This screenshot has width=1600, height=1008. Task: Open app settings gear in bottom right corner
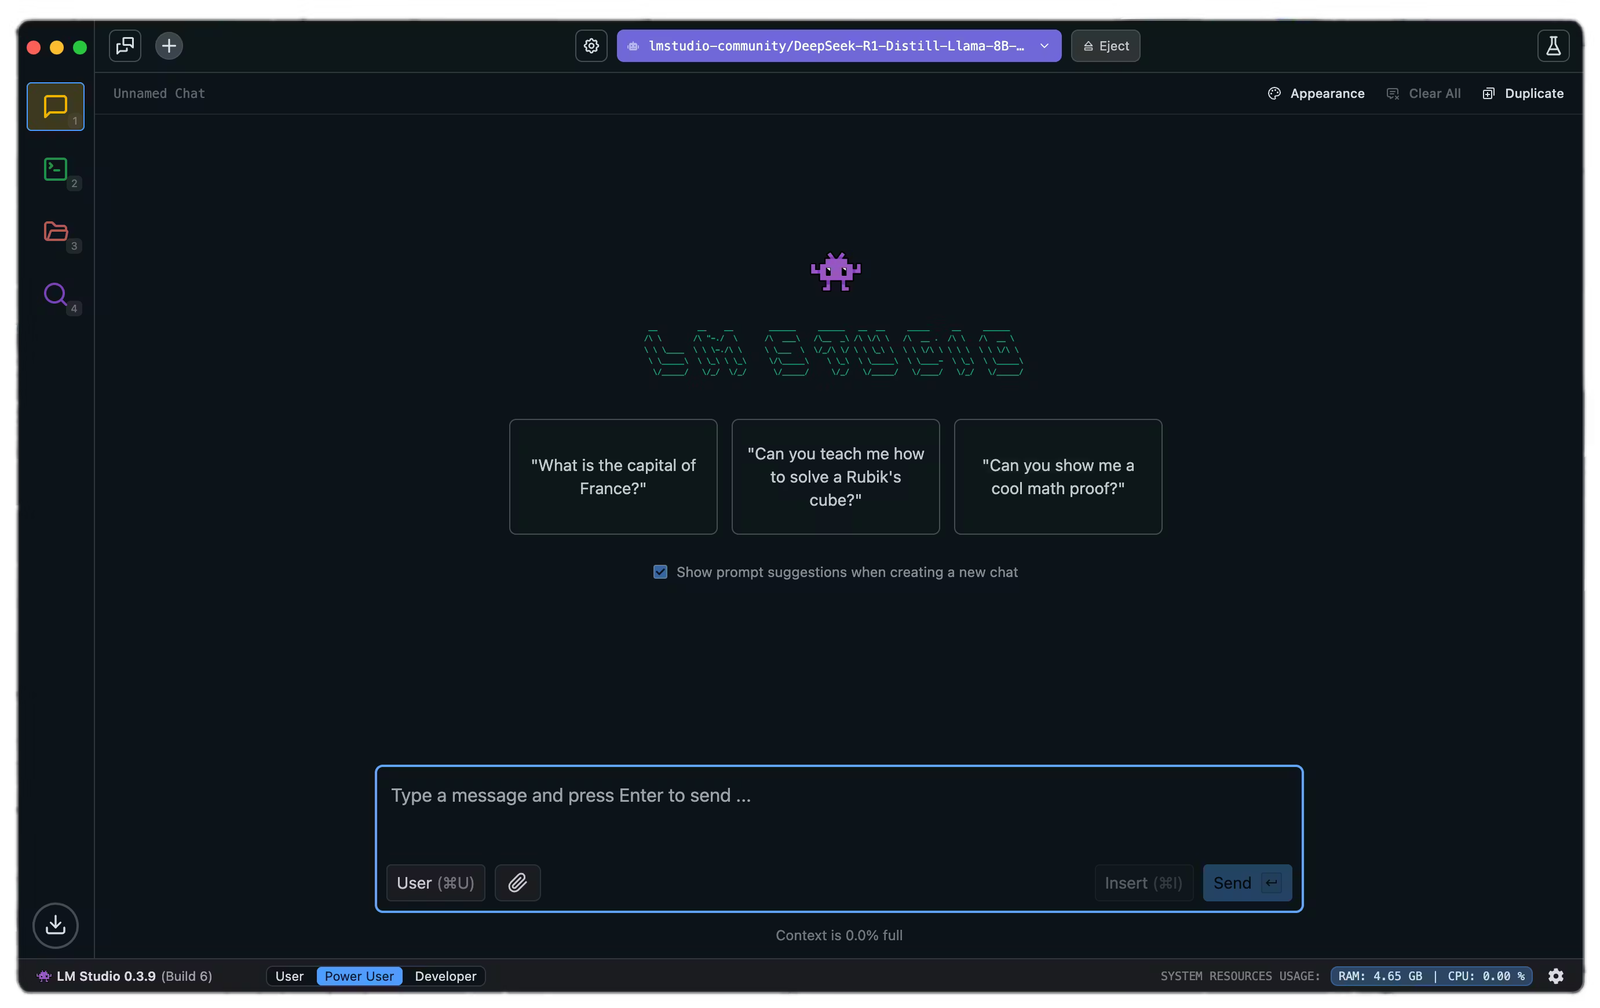click(1556, 975)
